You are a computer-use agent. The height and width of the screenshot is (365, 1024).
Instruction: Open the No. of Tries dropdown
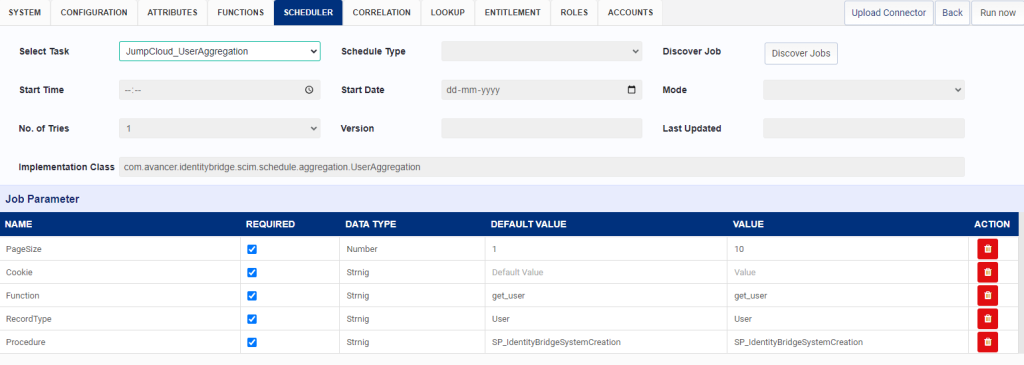tap(219, 129)
